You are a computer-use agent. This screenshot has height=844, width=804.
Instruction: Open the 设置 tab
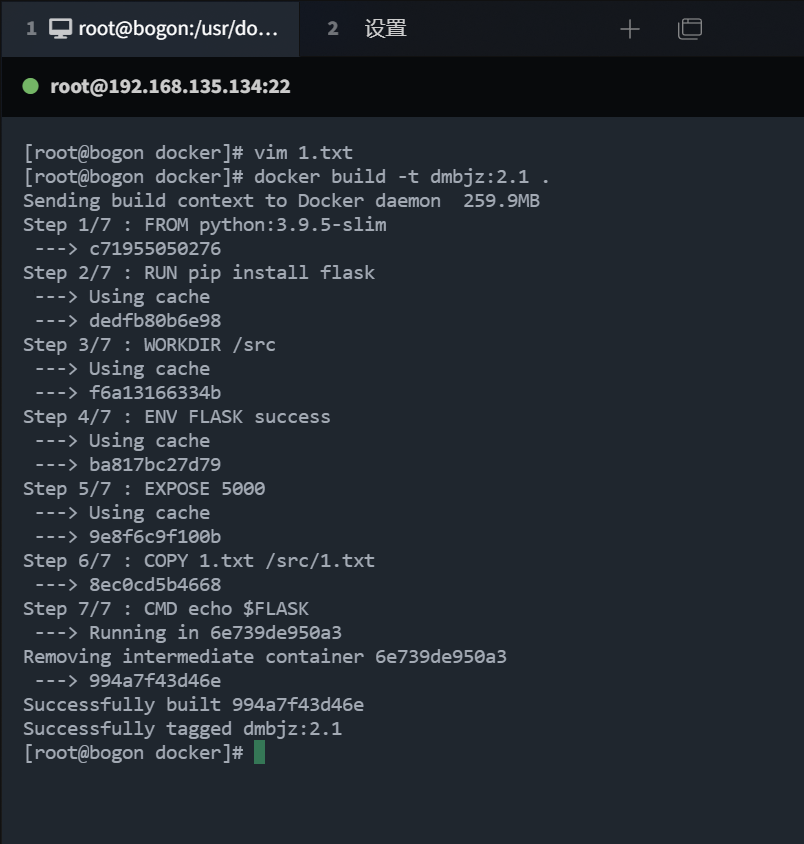(385, 29)
